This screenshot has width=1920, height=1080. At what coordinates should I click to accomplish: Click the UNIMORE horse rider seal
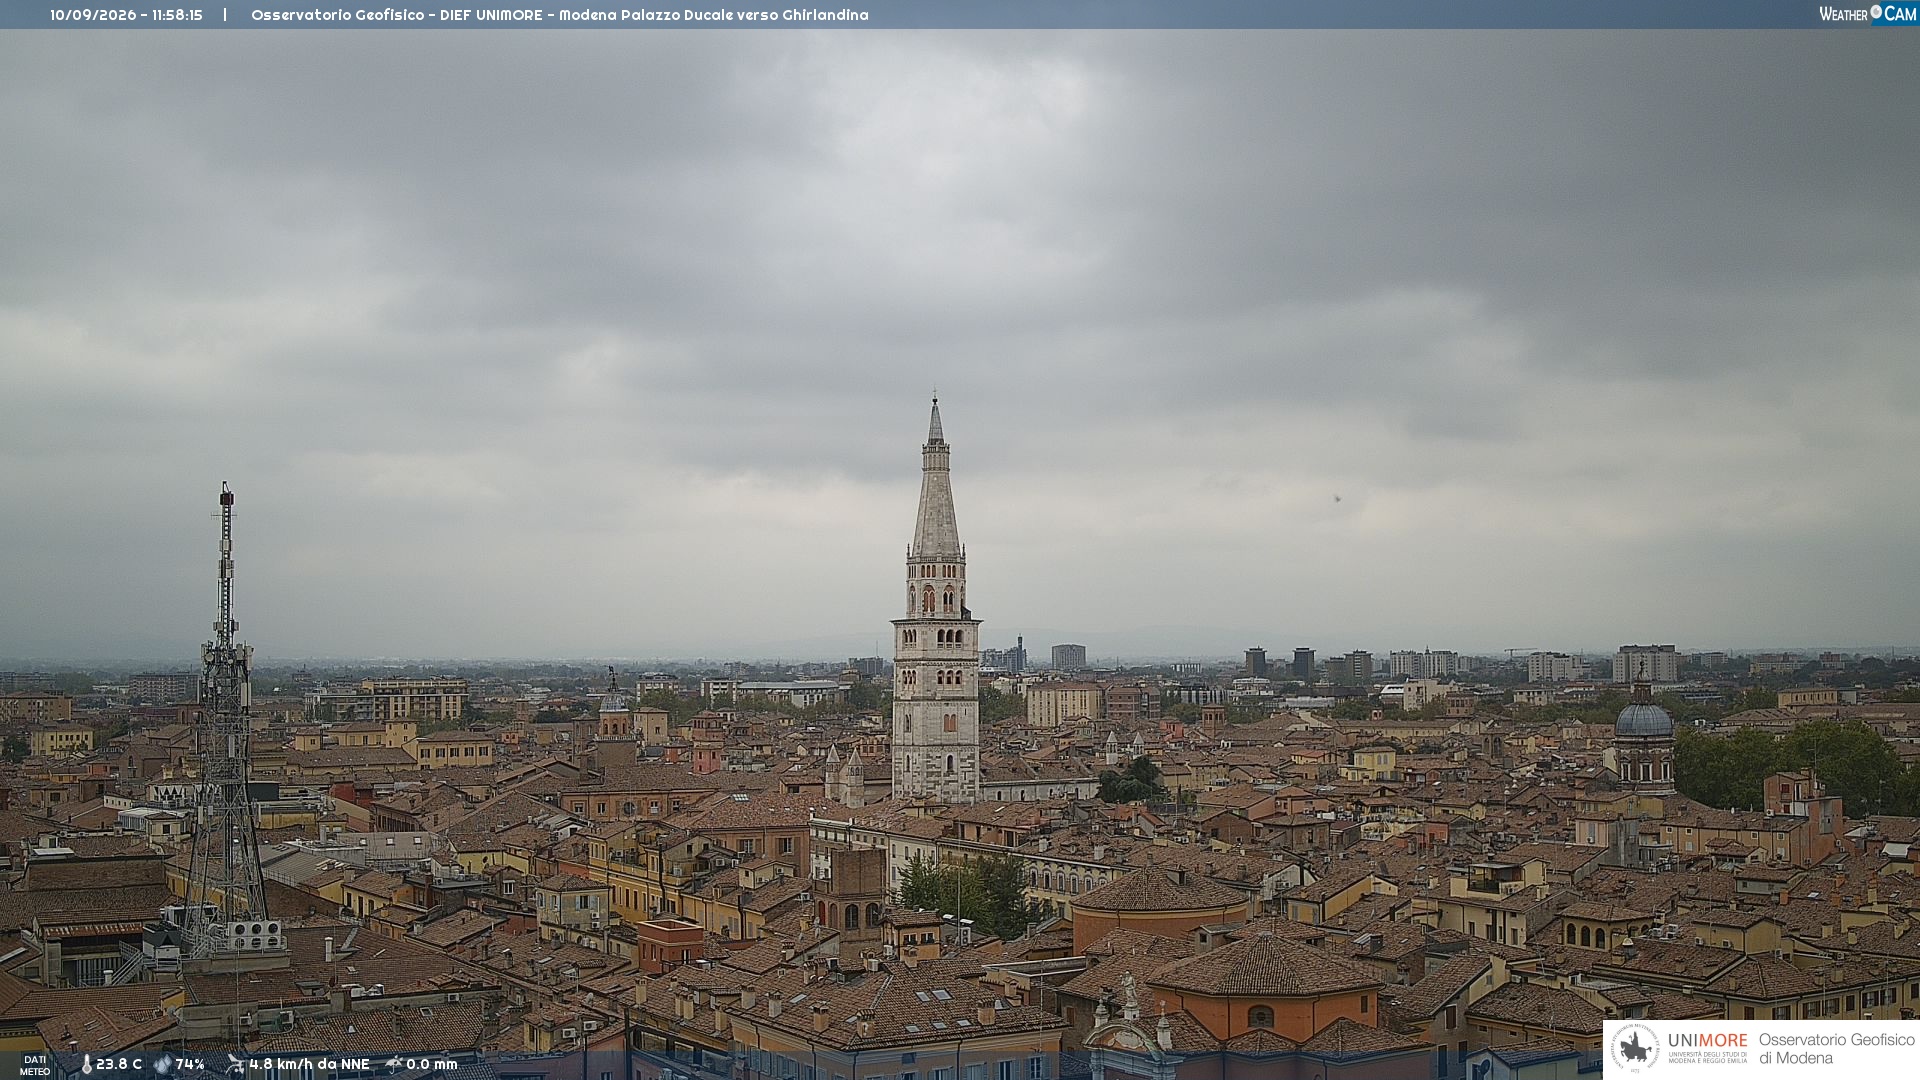[x=1635, y=1049]
